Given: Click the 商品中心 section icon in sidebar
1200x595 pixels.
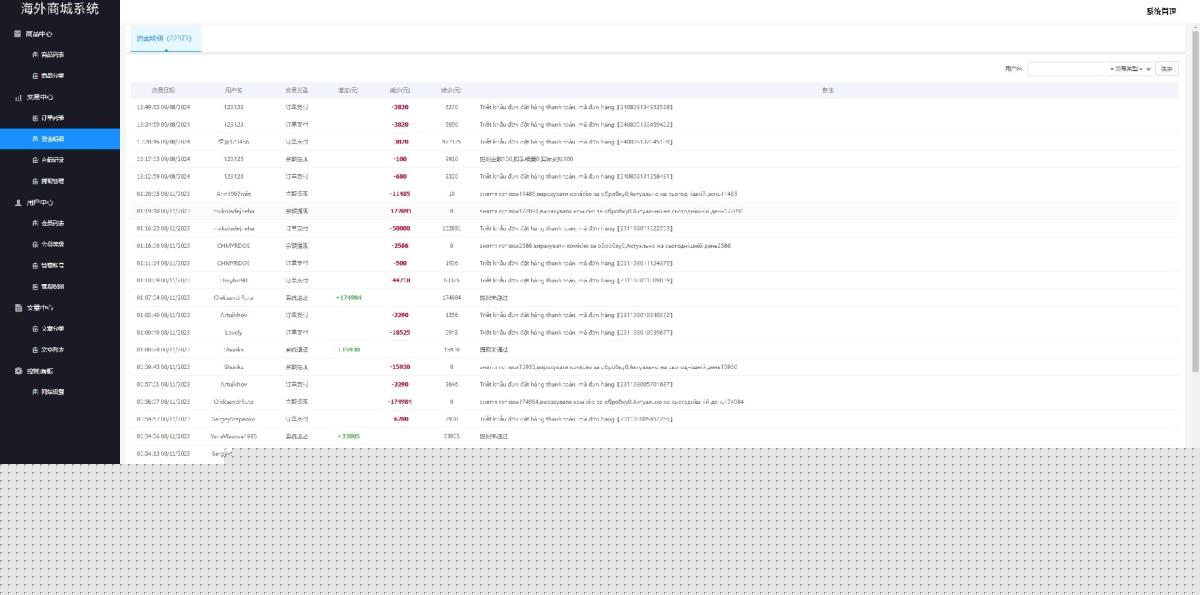Looking at the screenshot, I should [x=18, y=34].
